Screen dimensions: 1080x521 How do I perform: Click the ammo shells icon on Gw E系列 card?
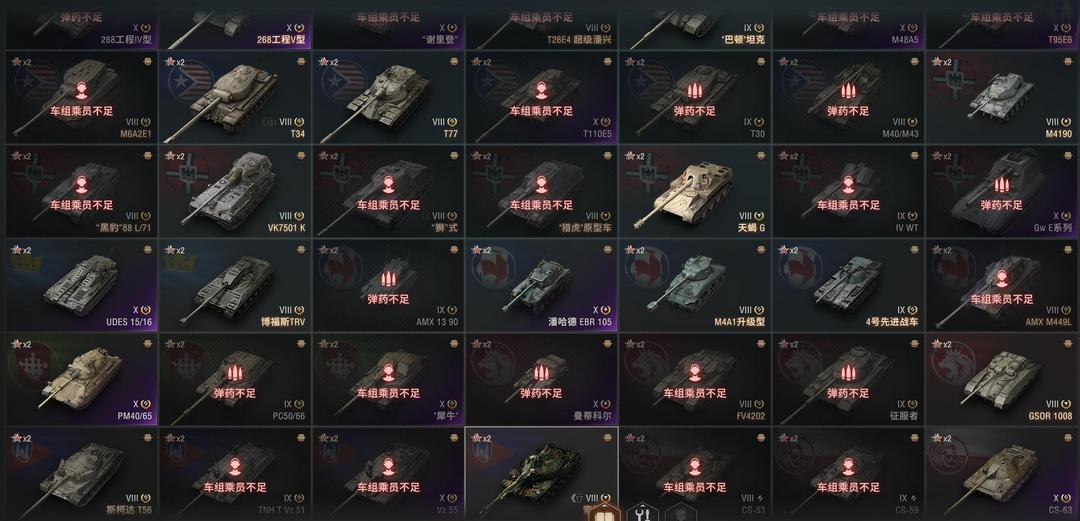point(1001,185)
